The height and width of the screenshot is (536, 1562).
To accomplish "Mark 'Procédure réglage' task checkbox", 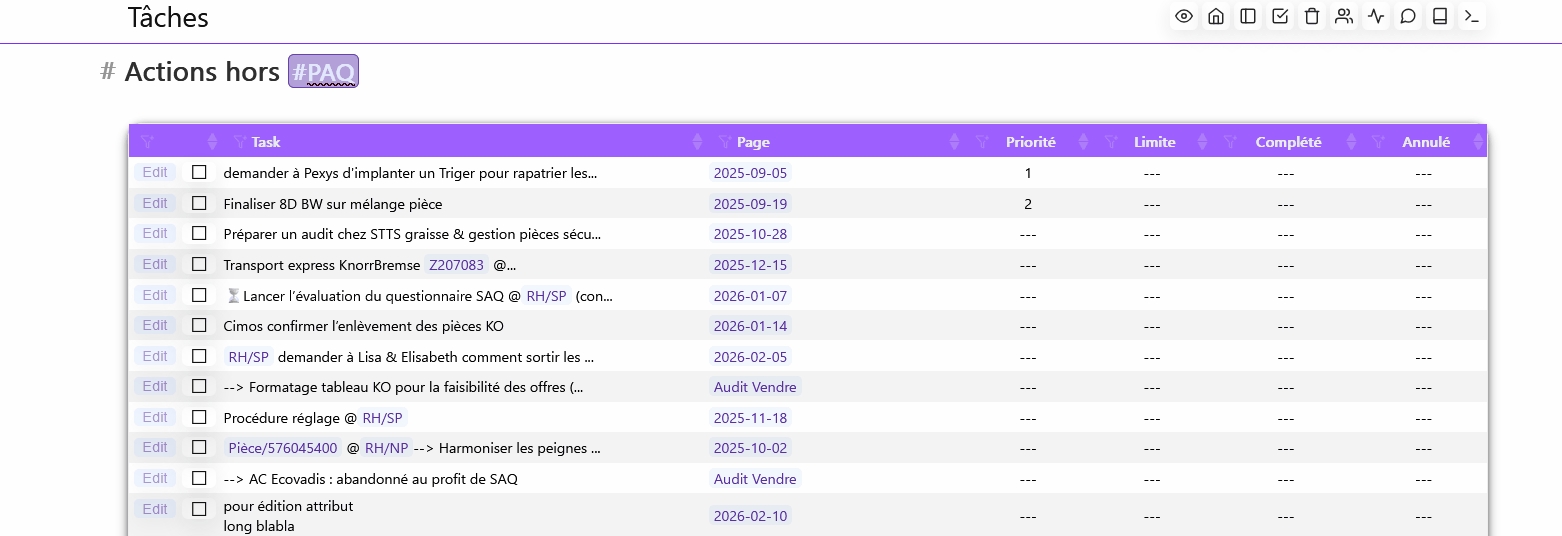I will pos(199,417).
